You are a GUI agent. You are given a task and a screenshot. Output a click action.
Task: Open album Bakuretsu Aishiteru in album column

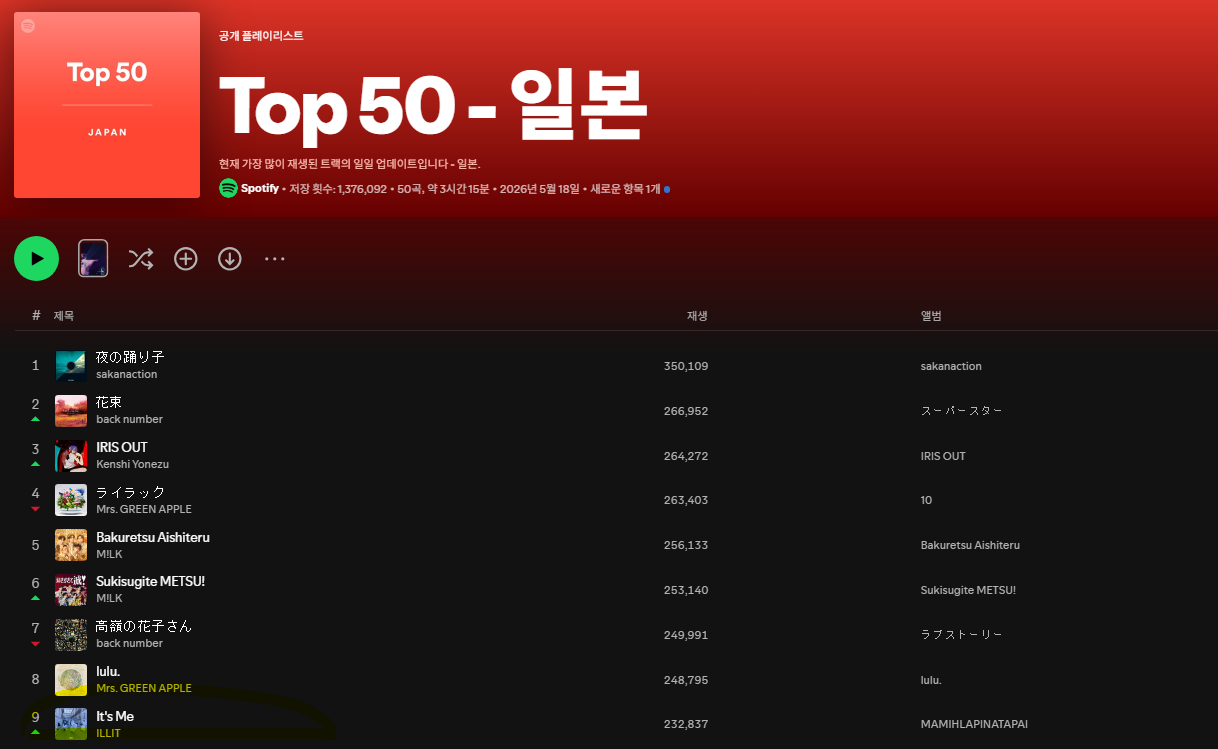(970, 545)
